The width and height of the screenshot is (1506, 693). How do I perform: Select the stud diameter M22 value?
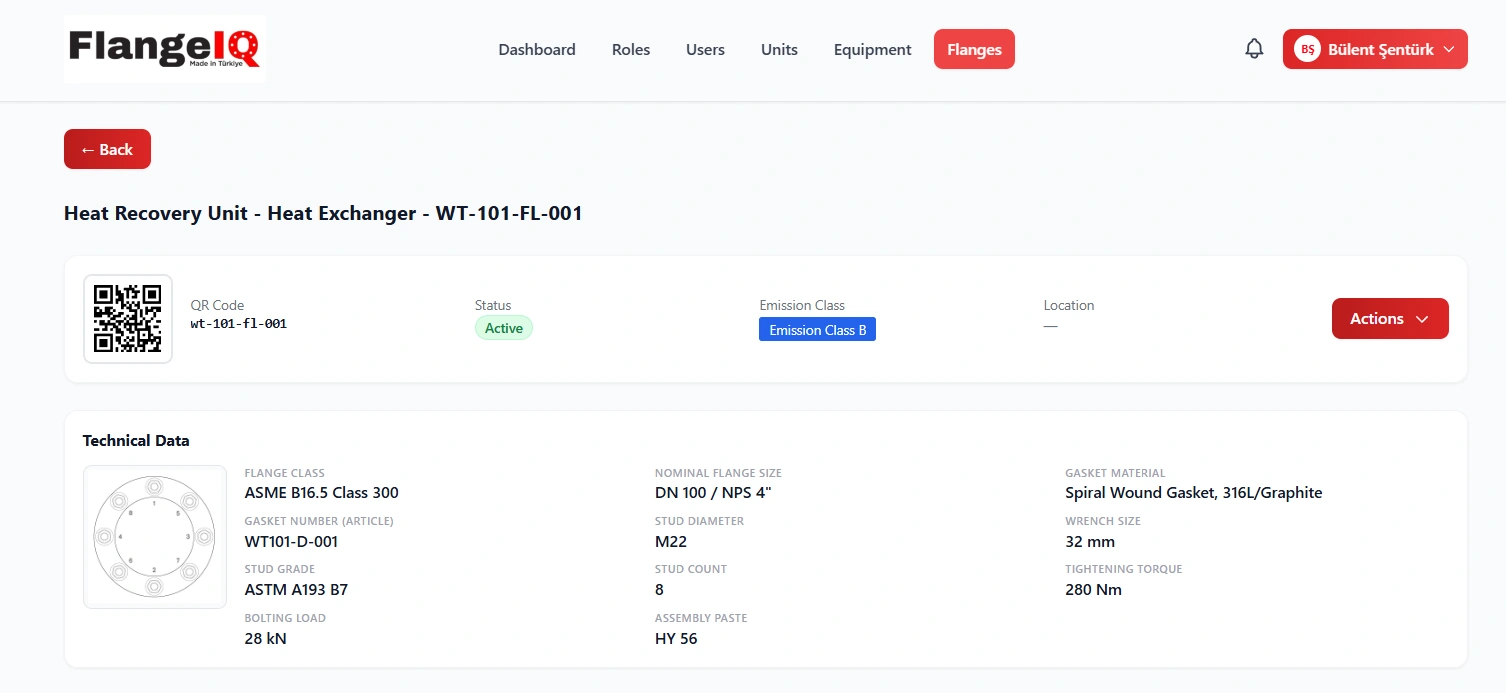coord(671,541)
